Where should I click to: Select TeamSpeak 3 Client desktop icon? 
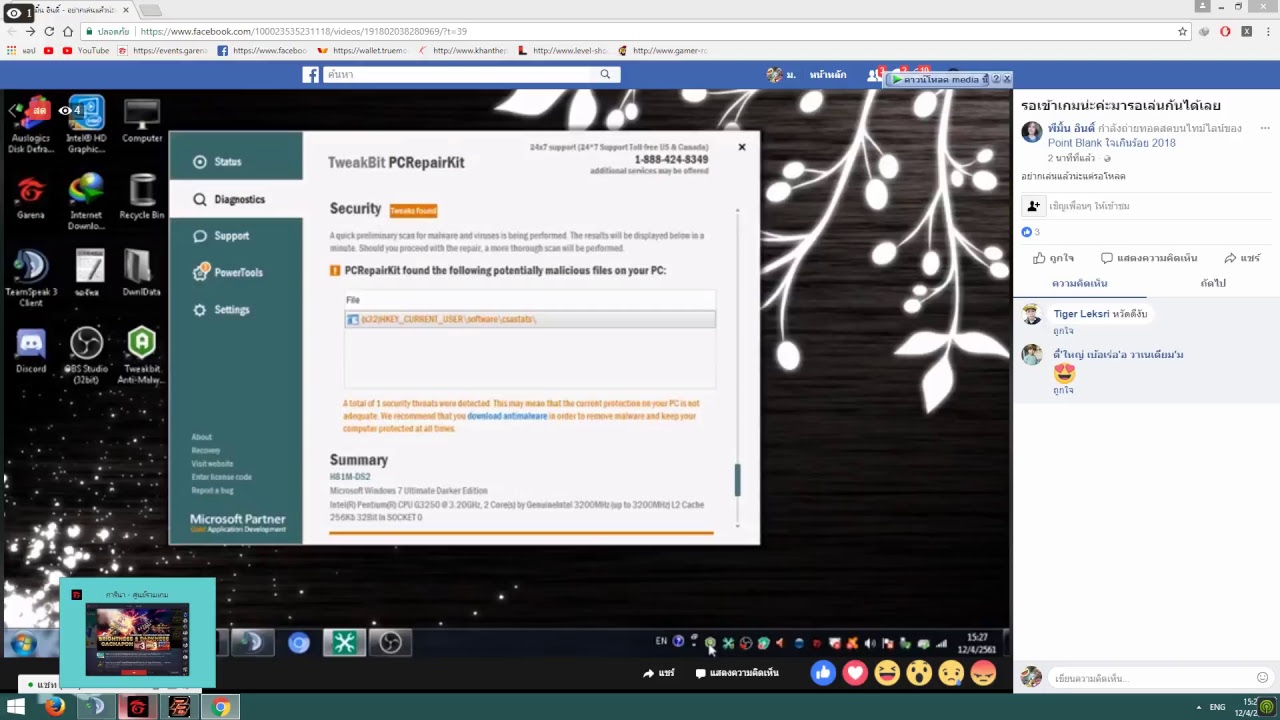pos(31,278)
